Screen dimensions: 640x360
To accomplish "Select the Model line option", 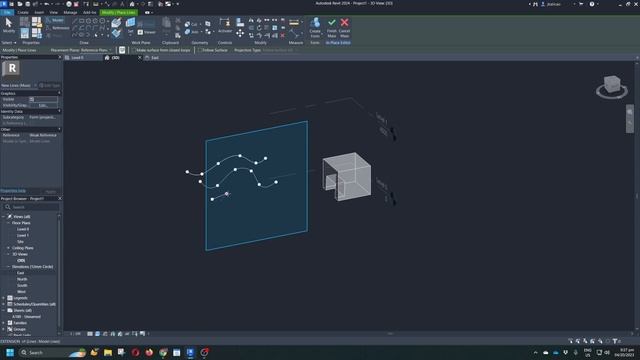I will [55, 20].
